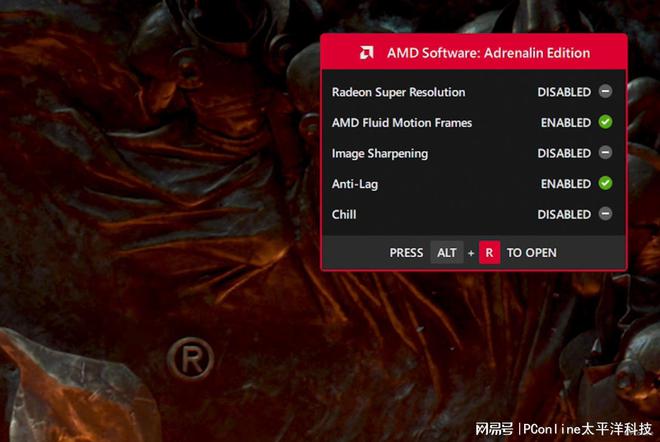
Task: Click the AMD Software: Adrenalin Edition title
Action: click(488, 53)
